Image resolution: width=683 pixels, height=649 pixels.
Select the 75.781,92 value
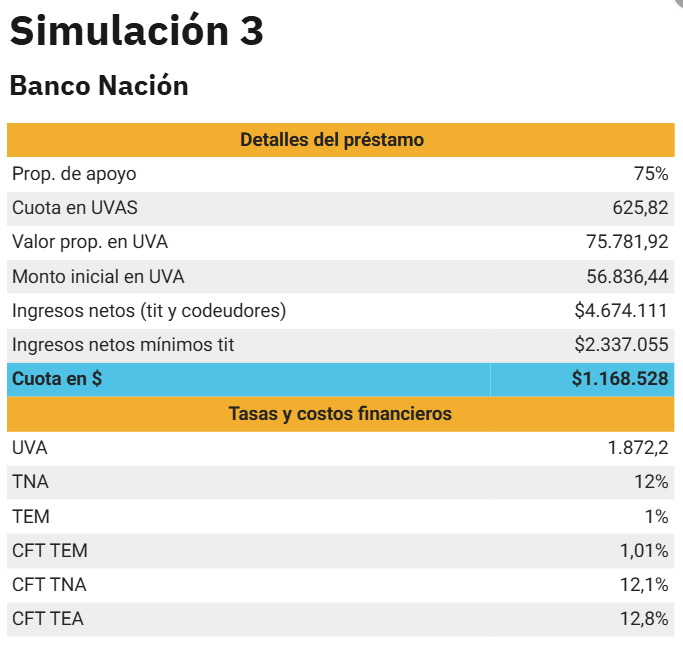click(627, 242)
